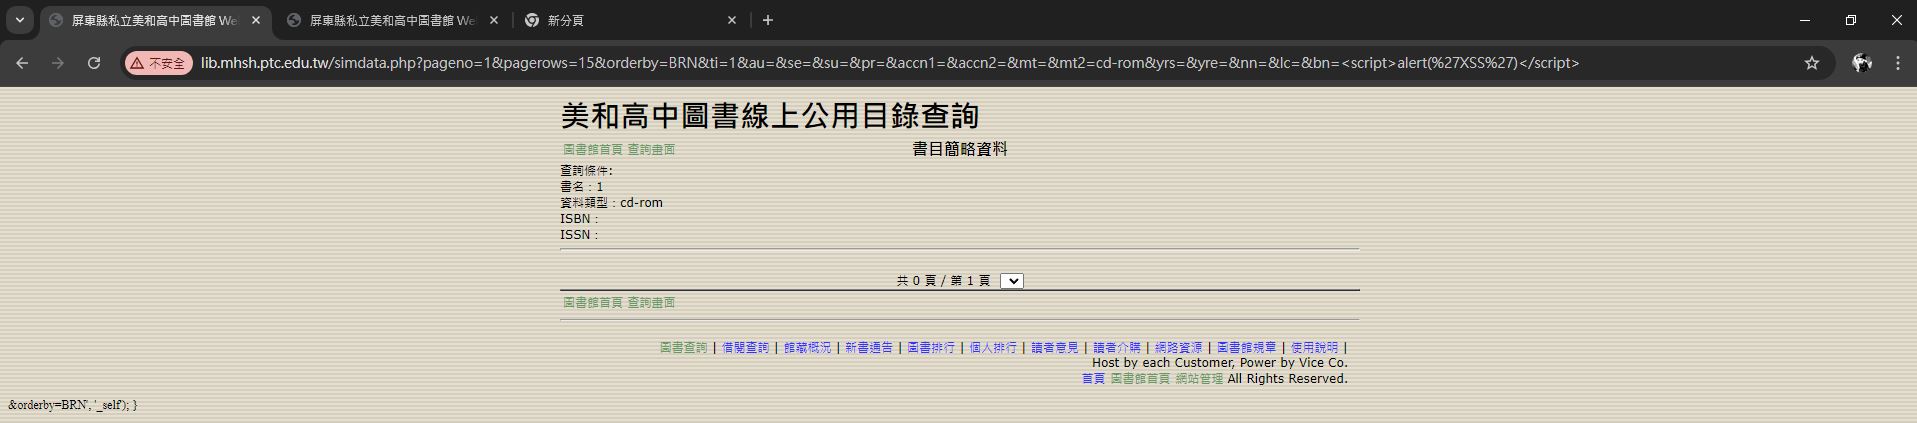Open the 個人排行 footer link
The height and width of the screenshot is (423, 1917).
pyautogui.click(x=993, y=348)
